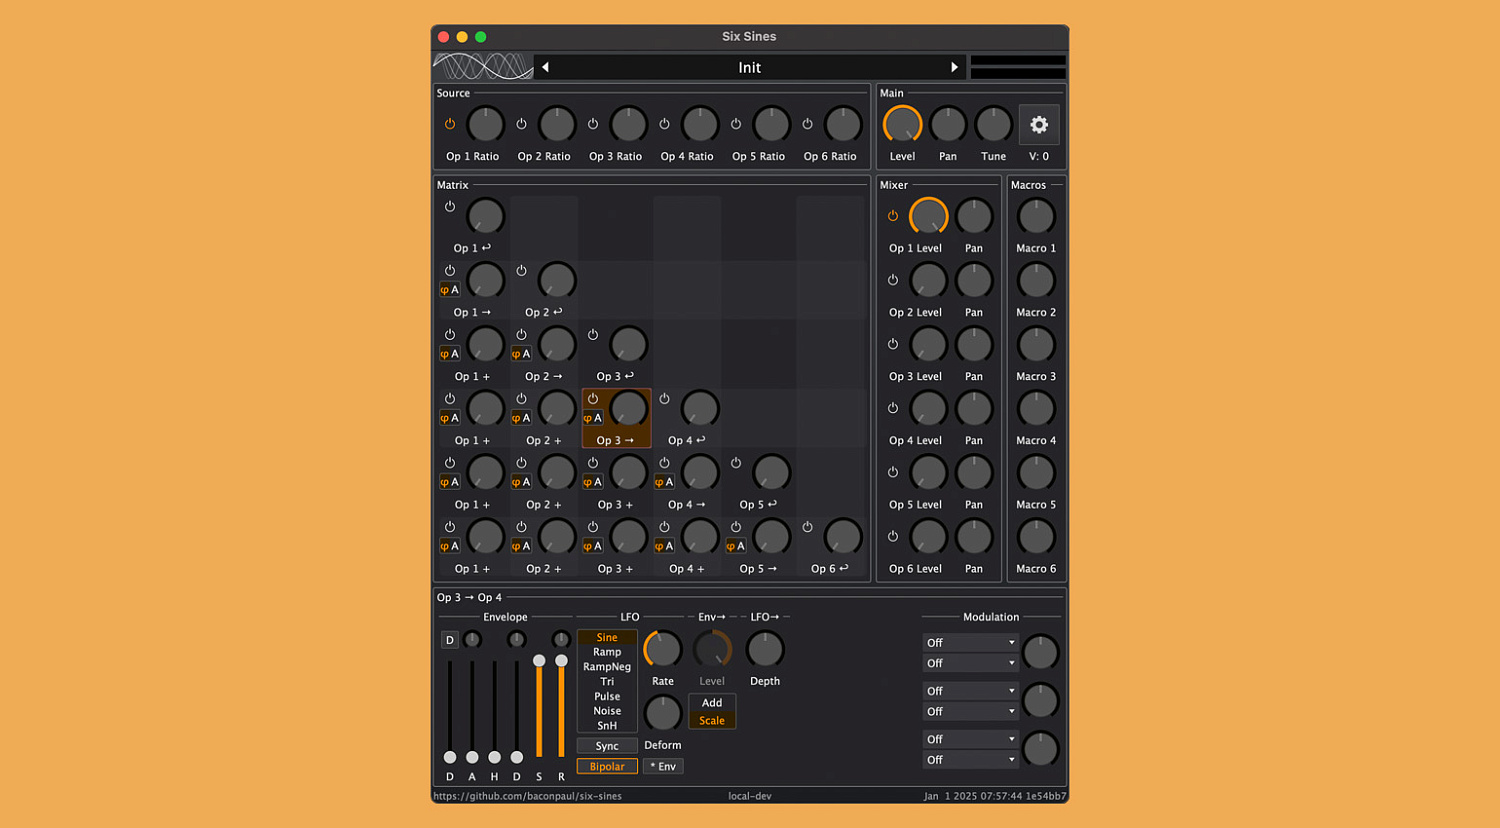Viewport: 1500px width, 828px height.
Task: Click power icon of highlighted Op 3 → node
Action: pos(593,398)
